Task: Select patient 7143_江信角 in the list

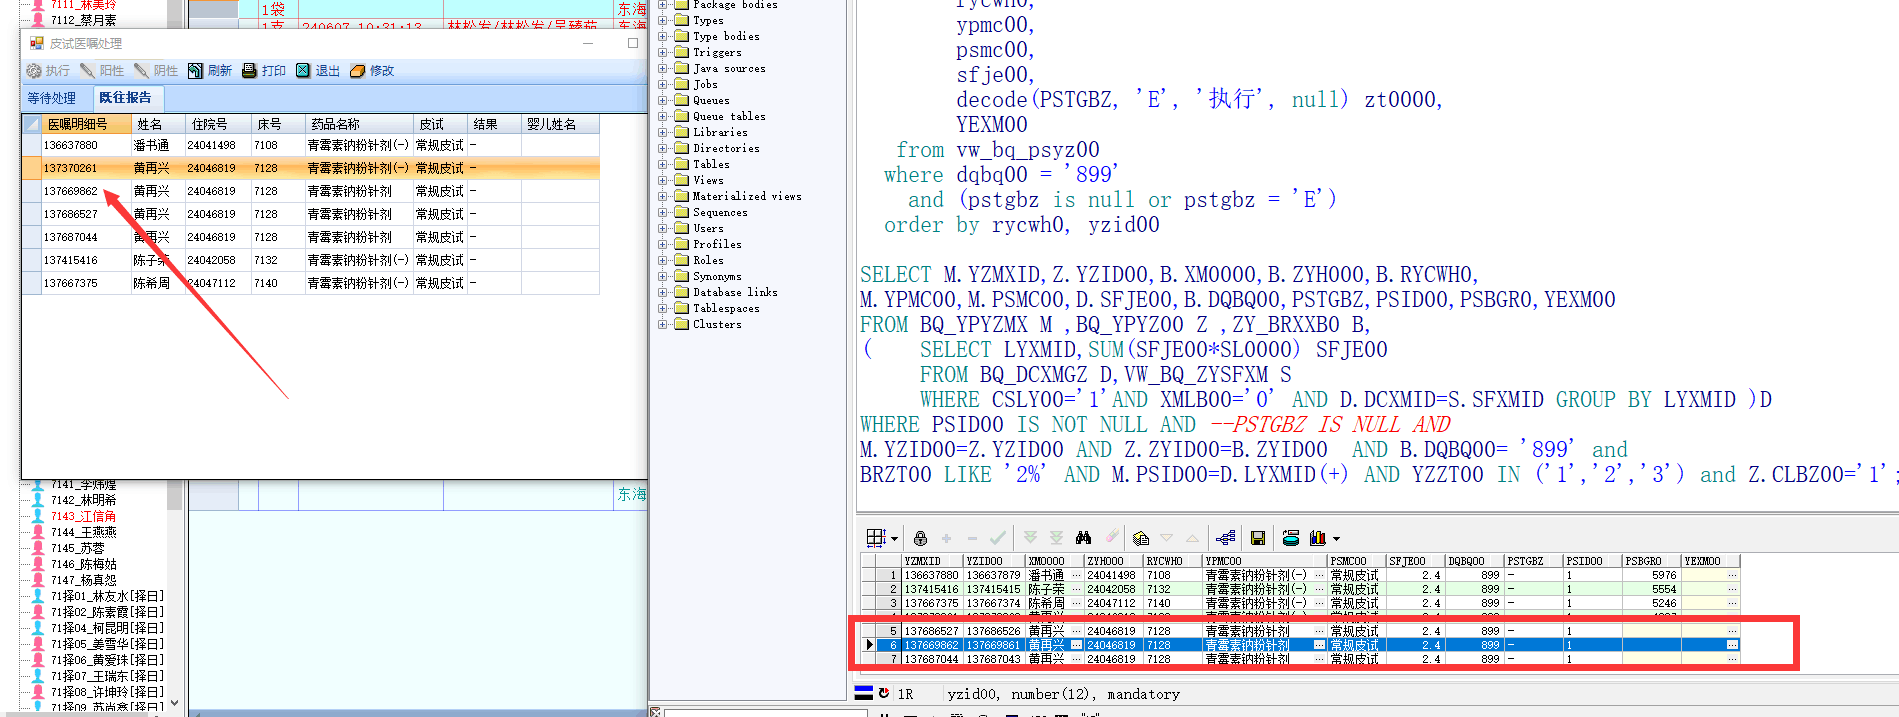Action: 83,516
